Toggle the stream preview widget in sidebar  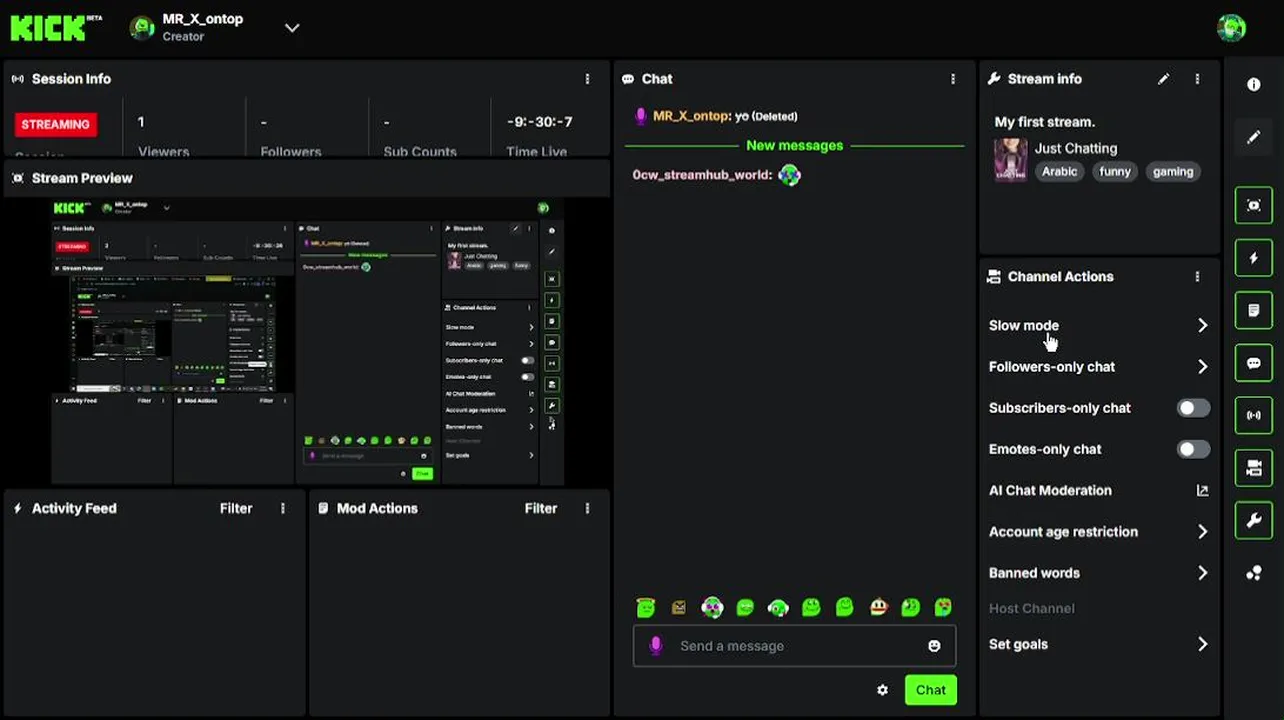[x=1253, y=205]
